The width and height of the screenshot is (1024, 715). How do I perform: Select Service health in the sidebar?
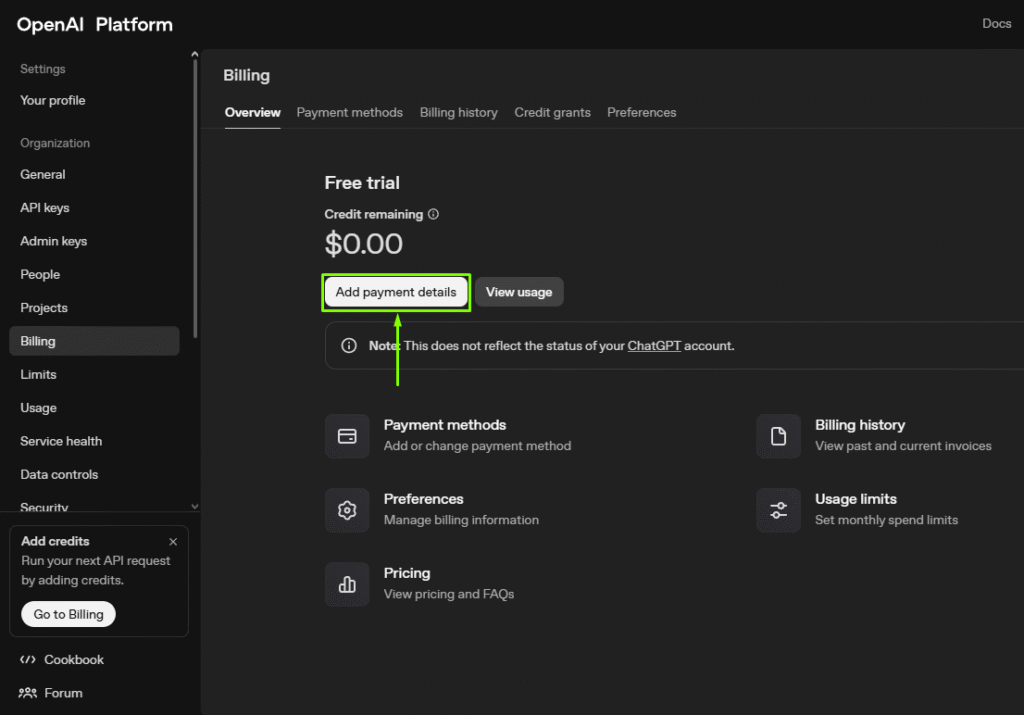point(60,441)
